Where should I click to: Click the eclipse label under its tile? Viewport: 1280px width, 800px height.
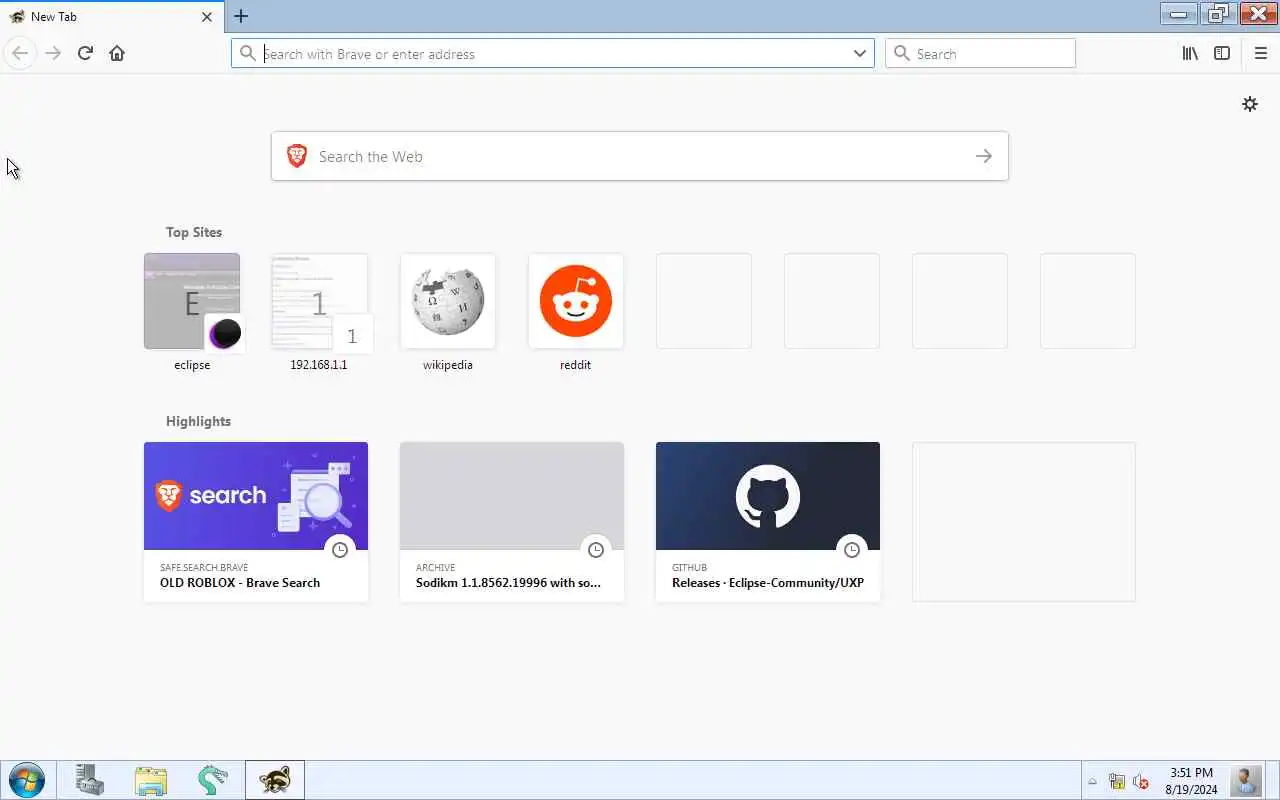[x=192, y=365]
